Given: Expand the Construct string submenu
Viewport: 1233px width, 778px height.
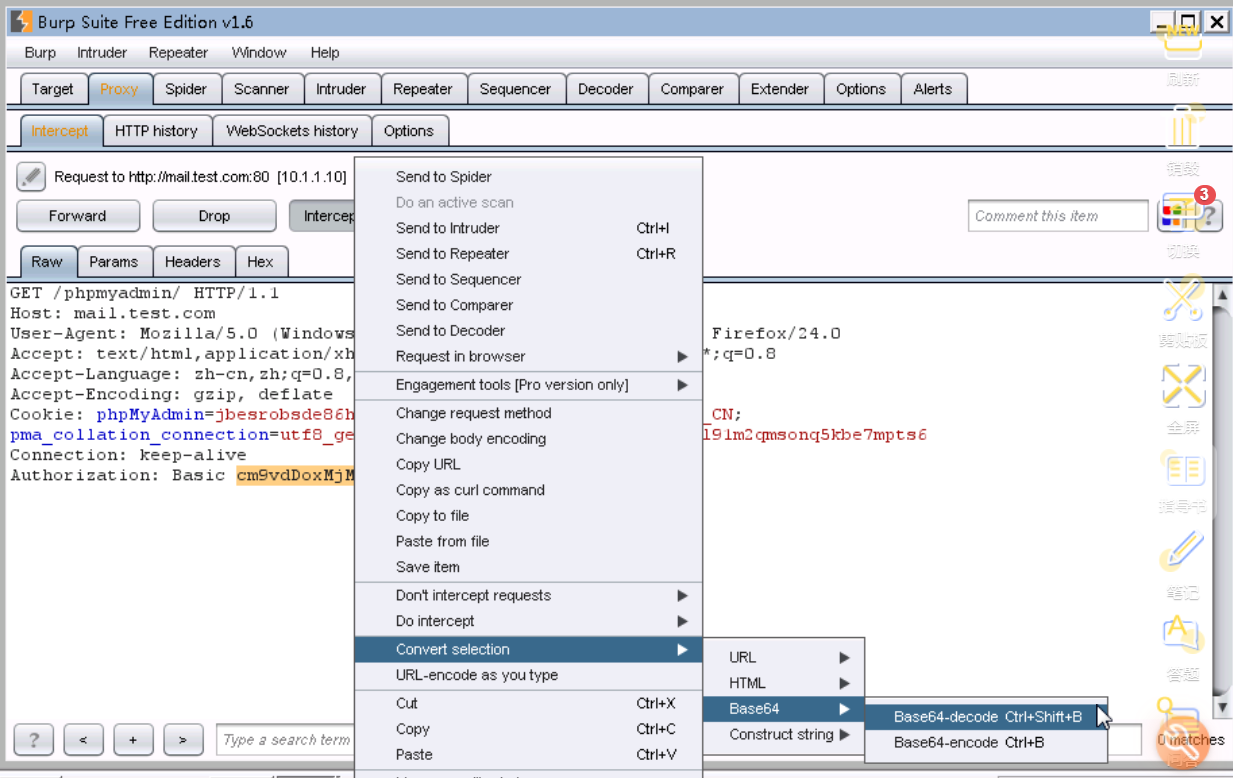Looking at the screenshot, I should 784,735.
